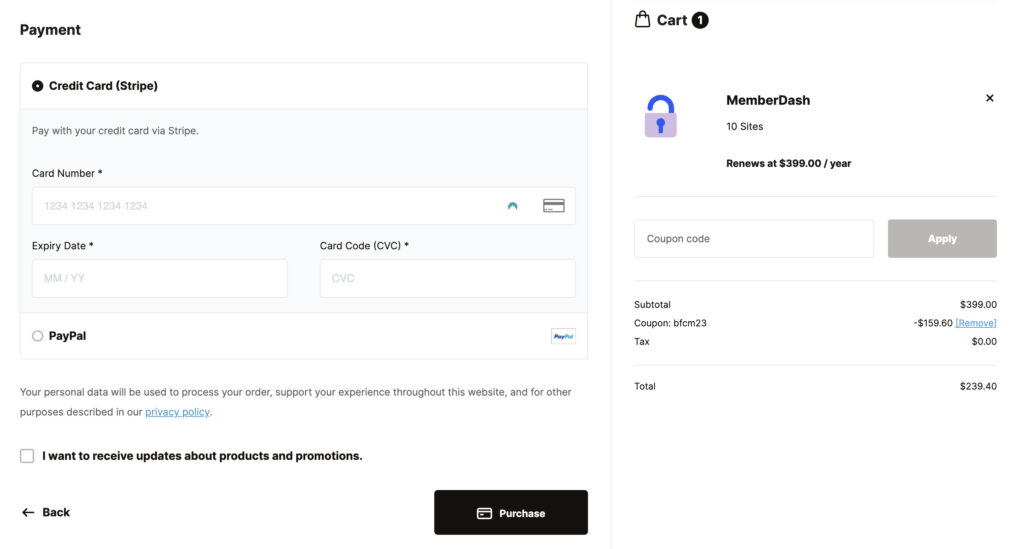This screenshot has width=1024, height=549.
Task: Focus the Expiry Date MM / YY field
Action: coord(160,278)
